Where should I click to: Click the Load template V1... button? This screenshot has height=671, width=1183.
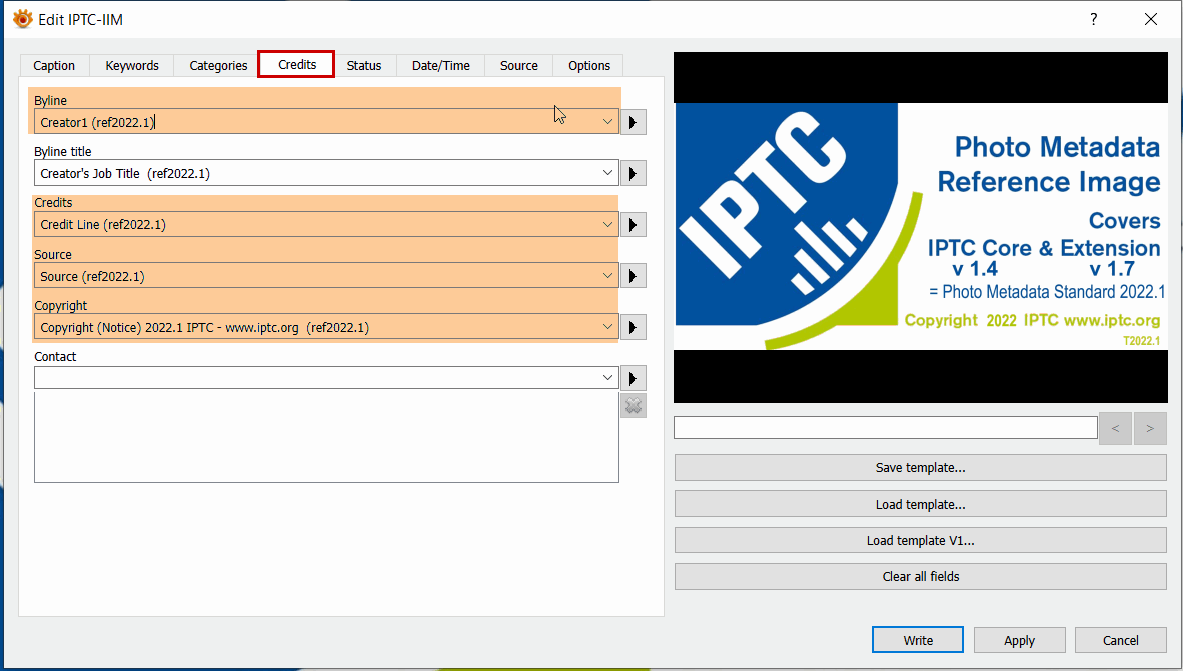(x=920, y=540)
